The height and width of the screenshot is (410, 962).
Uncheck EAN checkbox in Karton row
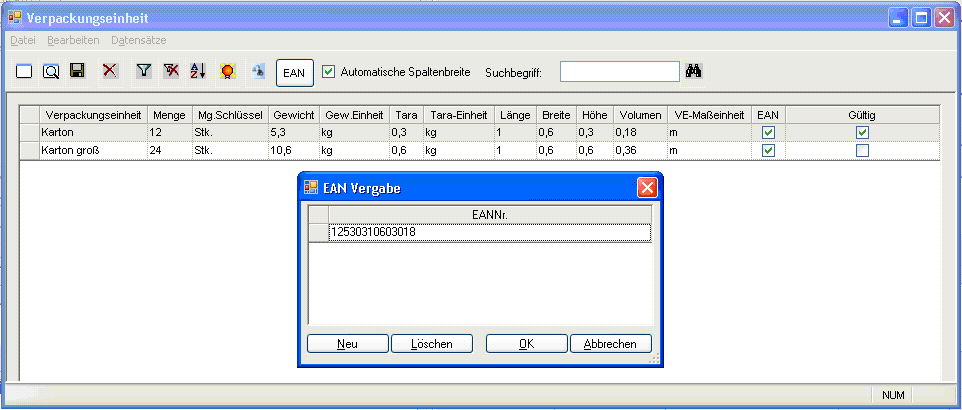[x=768, y=132]
